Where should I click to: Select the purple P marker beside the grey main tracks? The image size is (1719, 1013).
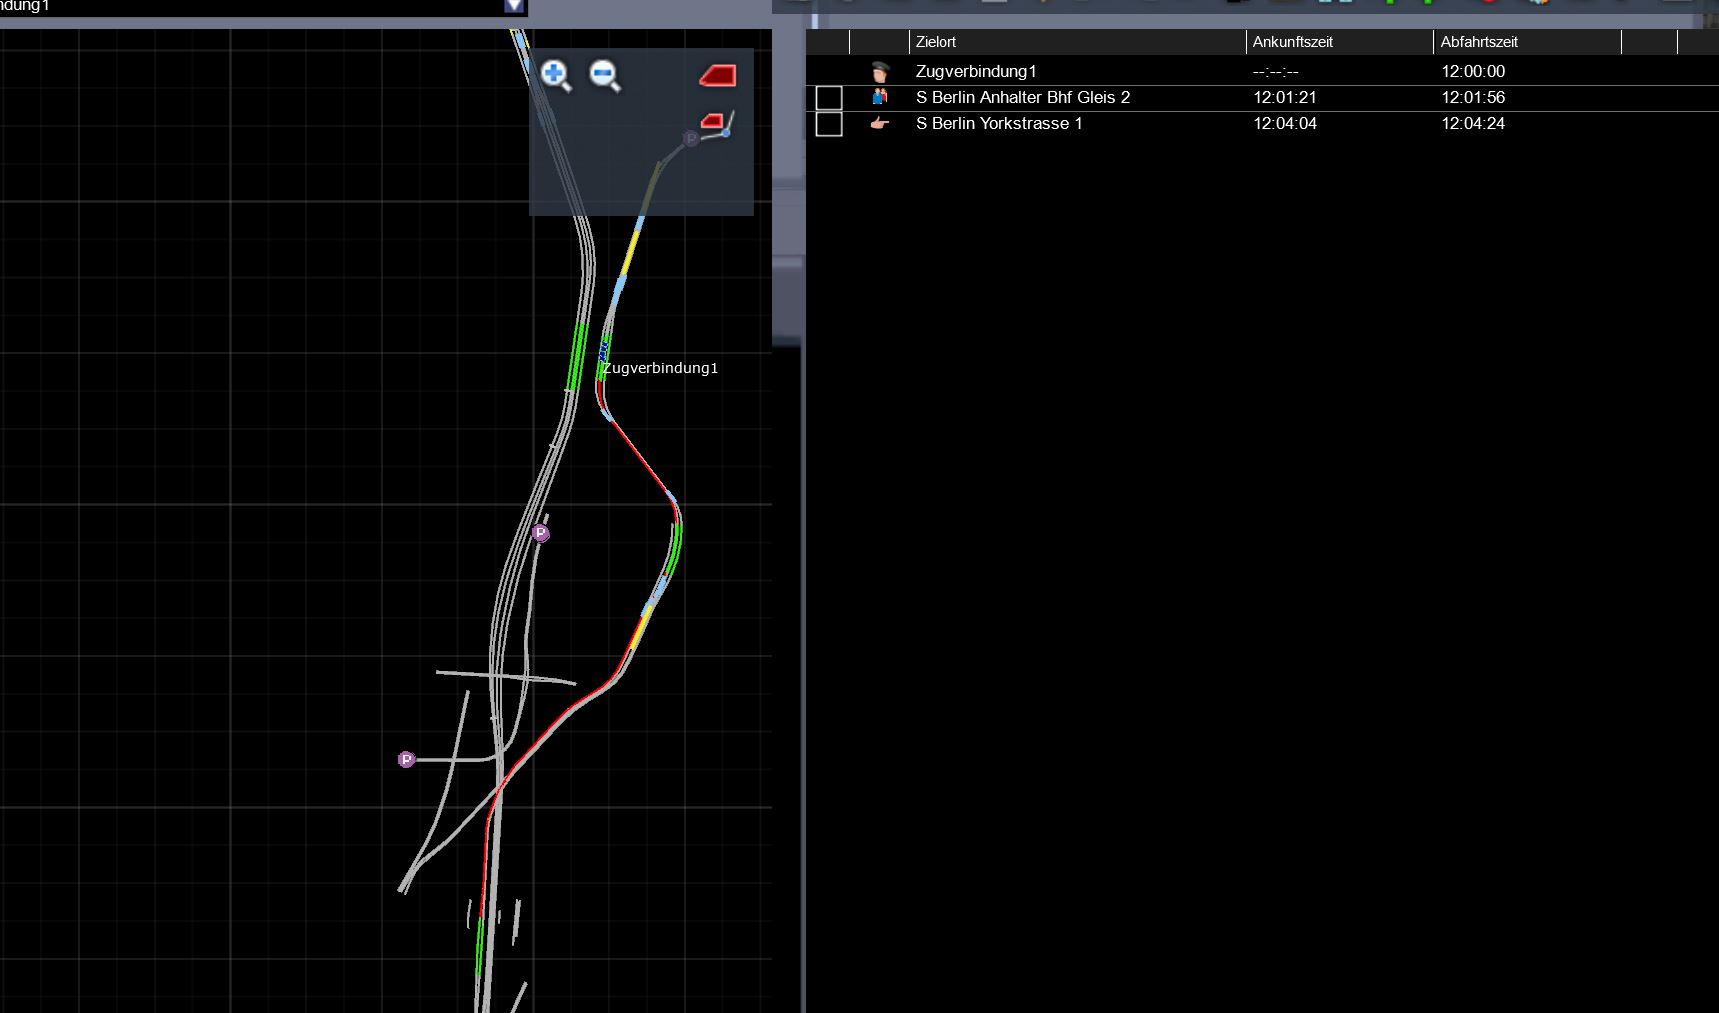tap(541, 533)
